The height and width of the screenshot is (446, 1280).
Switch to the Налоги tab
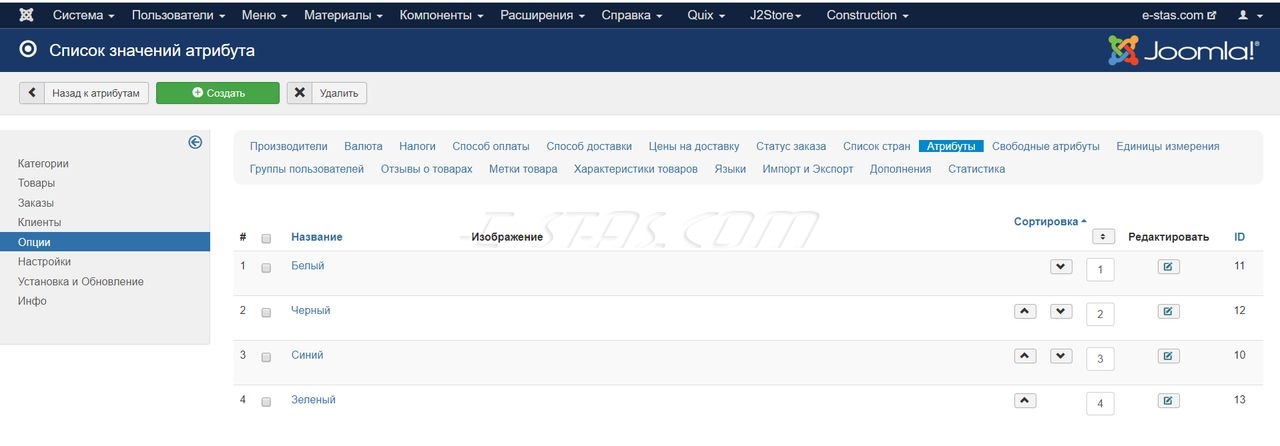pyautogui.click(x=418, y=146)
